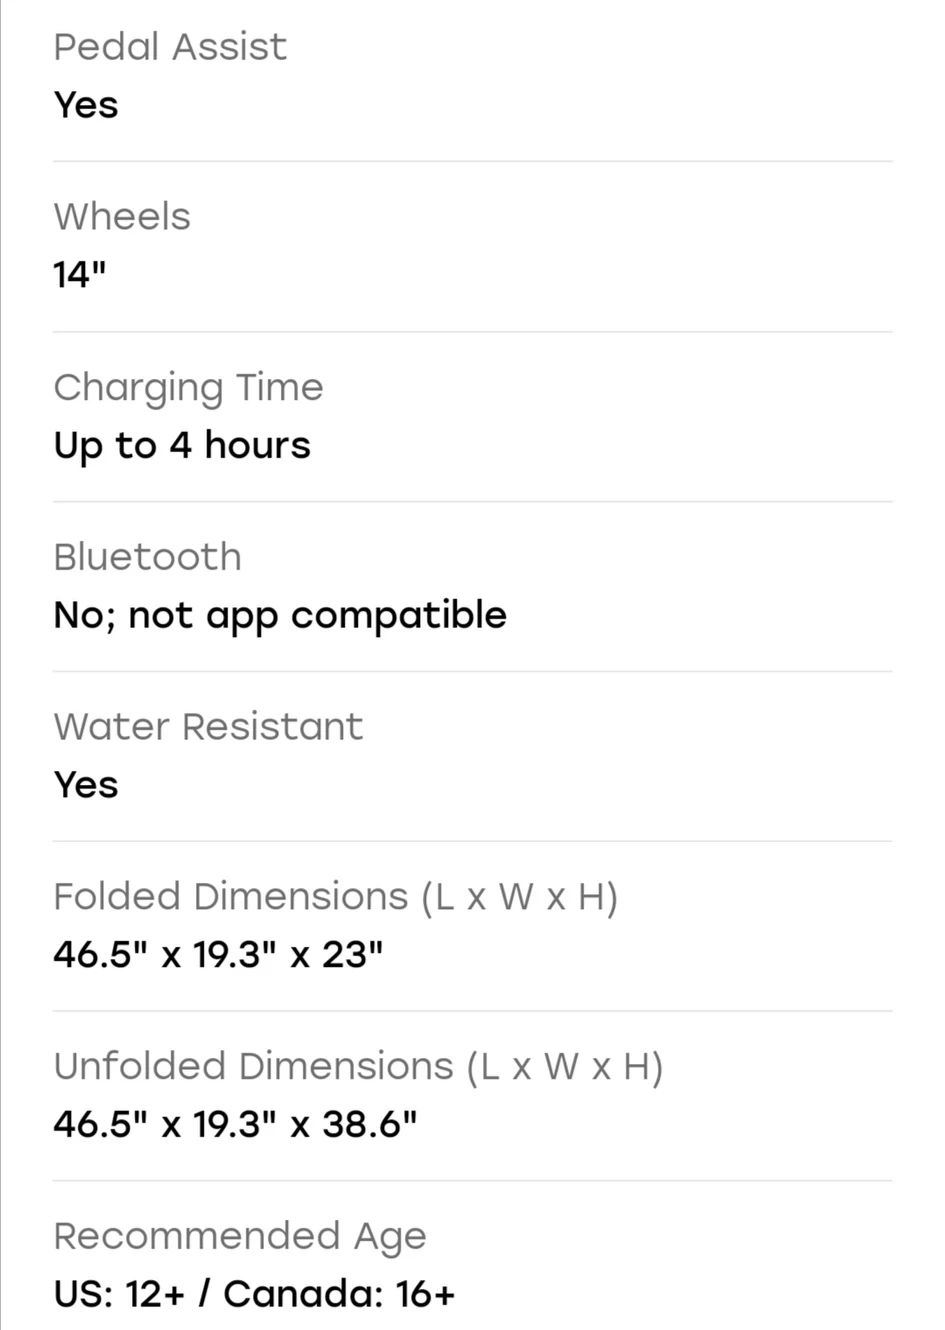945x1330 pixels.
Task: Click the Folded Dimensions heading
Action: click(335, 897)
